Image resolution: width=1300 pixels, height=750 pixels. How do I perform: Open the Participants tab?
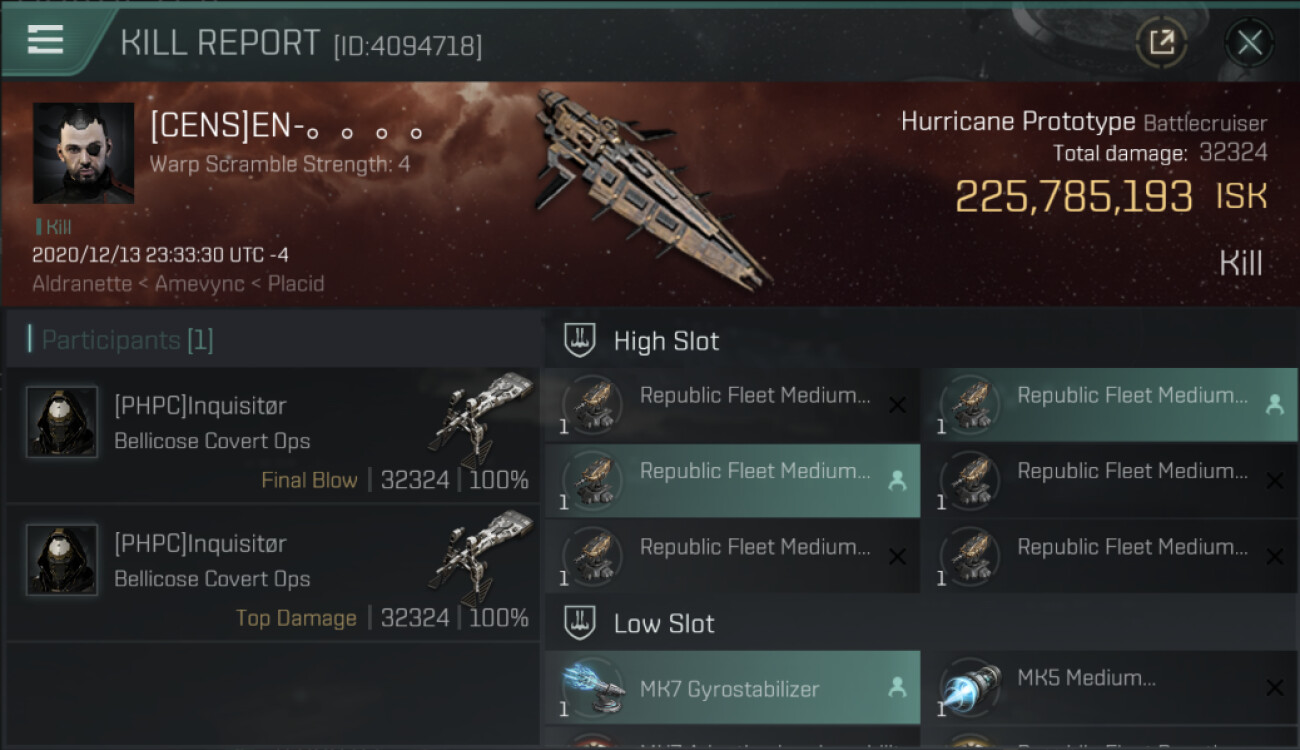pyautogui.click(x=127, y=340)
